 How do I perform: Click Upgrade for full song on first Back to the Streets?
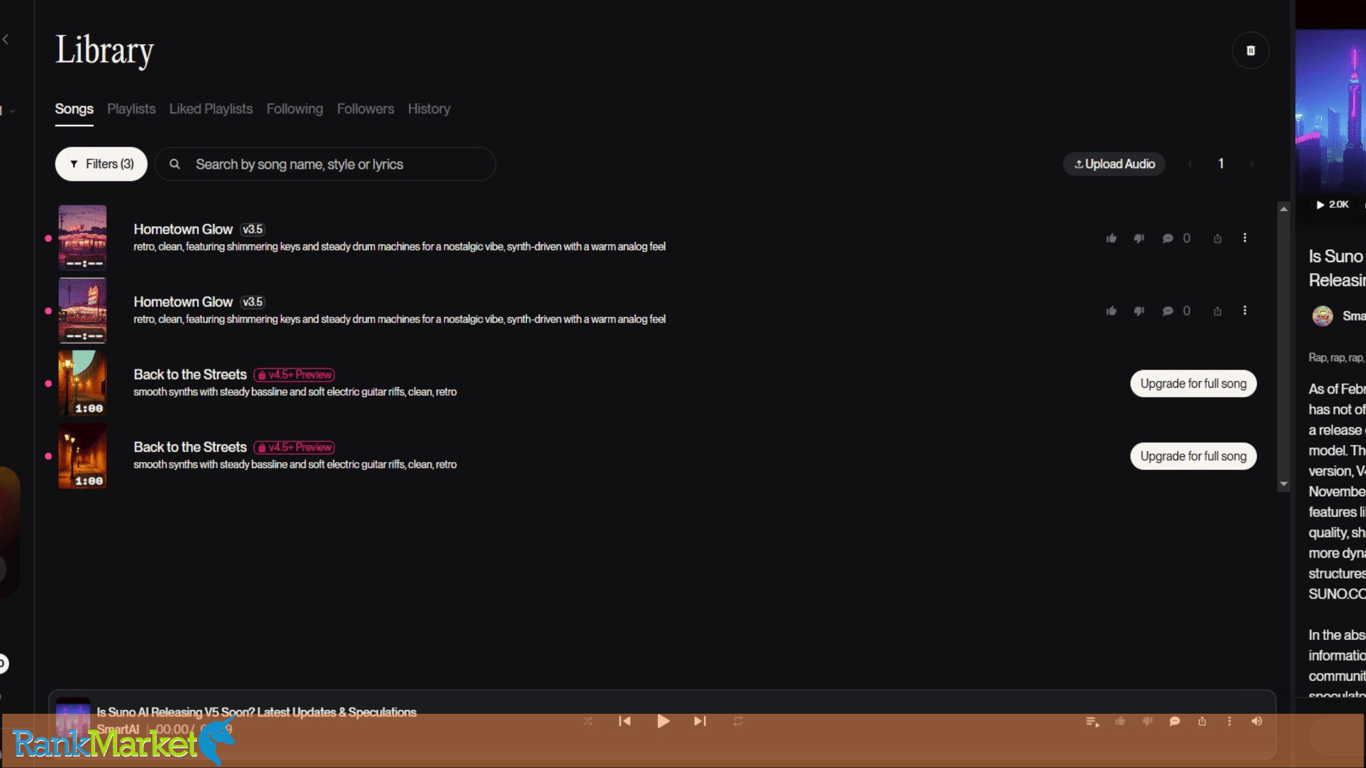[1193, 384]
